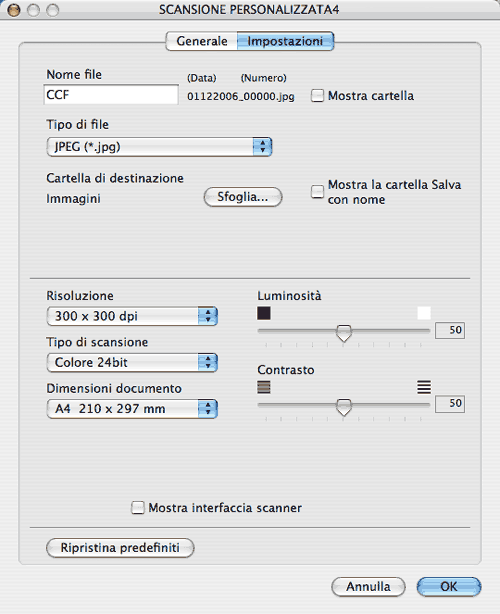This screenshot has height=614, width=500.
Task: Open the JPEG (*.jpg) file type dropdown
Action: (x=159, y=147)
